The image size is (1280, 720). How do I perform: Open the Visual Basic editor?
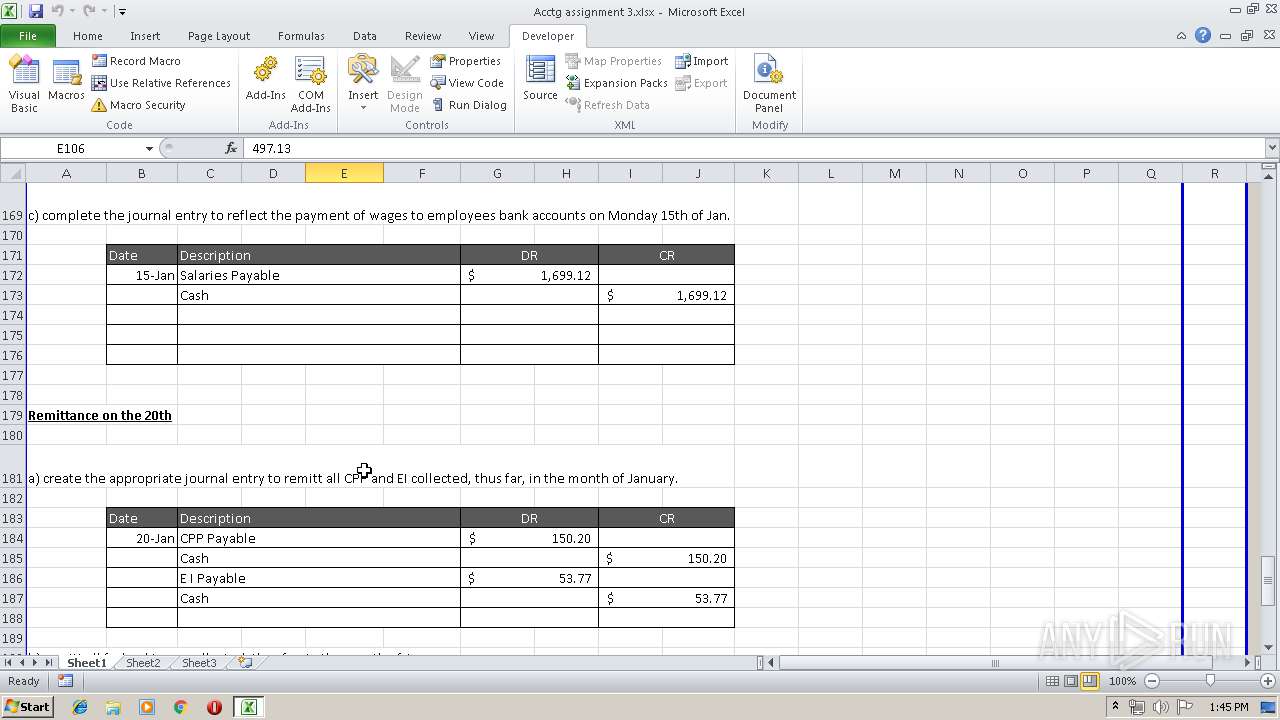[x=24, y=84]
